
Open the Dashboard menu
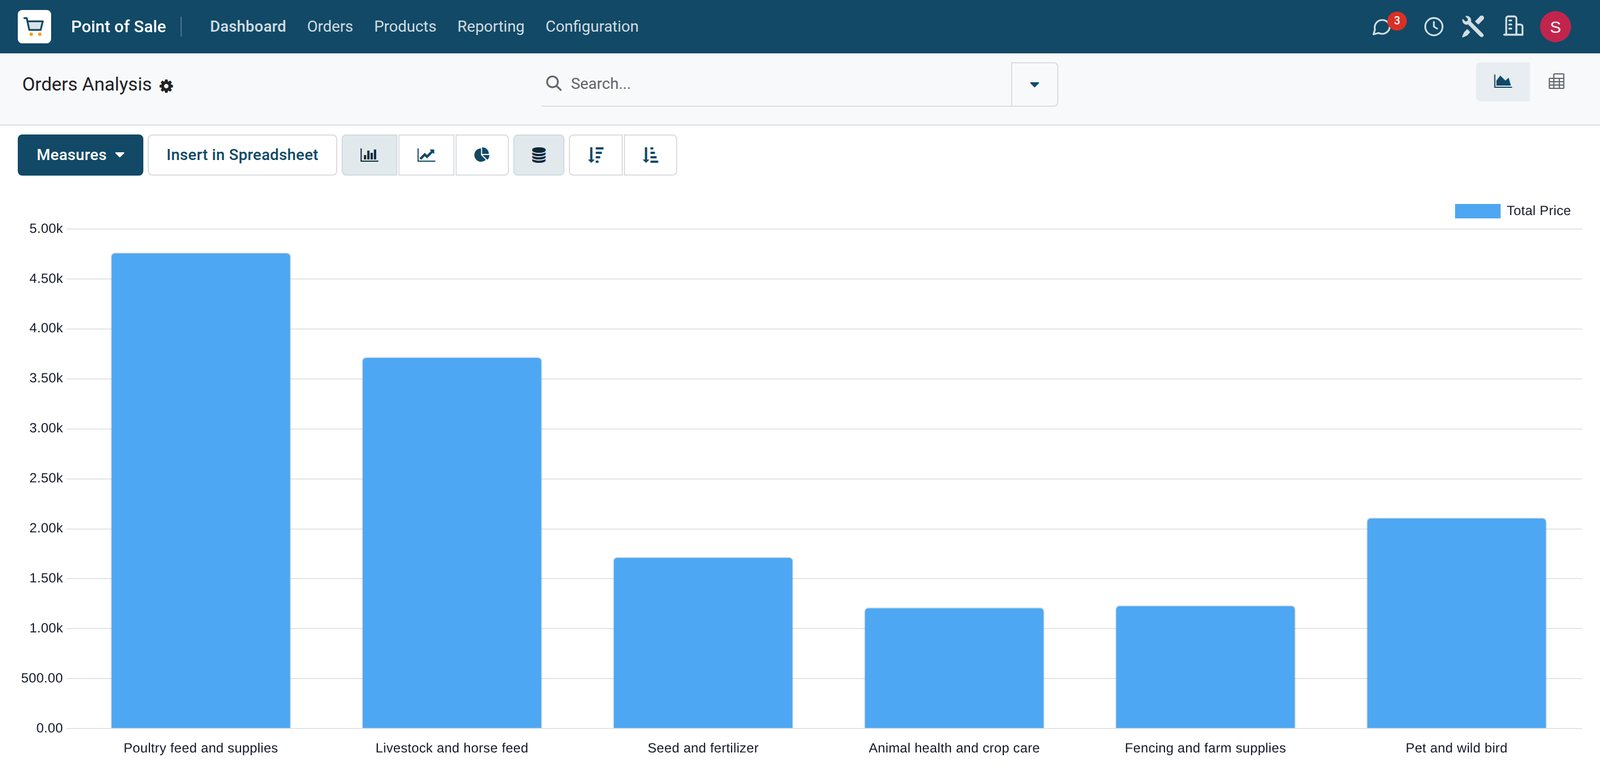click(x=248, y=27)
